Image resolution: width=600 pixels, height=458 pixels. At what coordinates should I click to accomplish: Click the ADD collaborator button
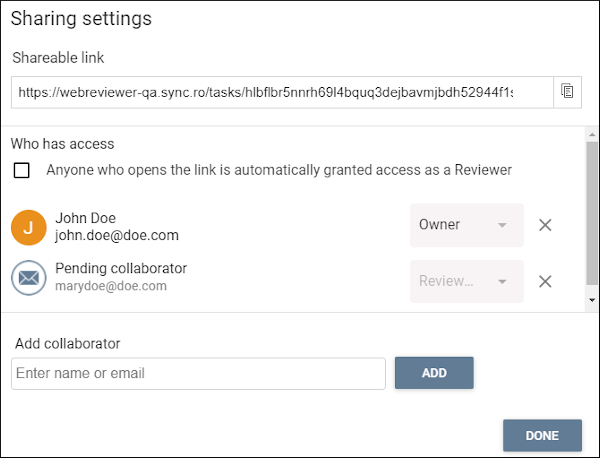(x=434, y=373)
